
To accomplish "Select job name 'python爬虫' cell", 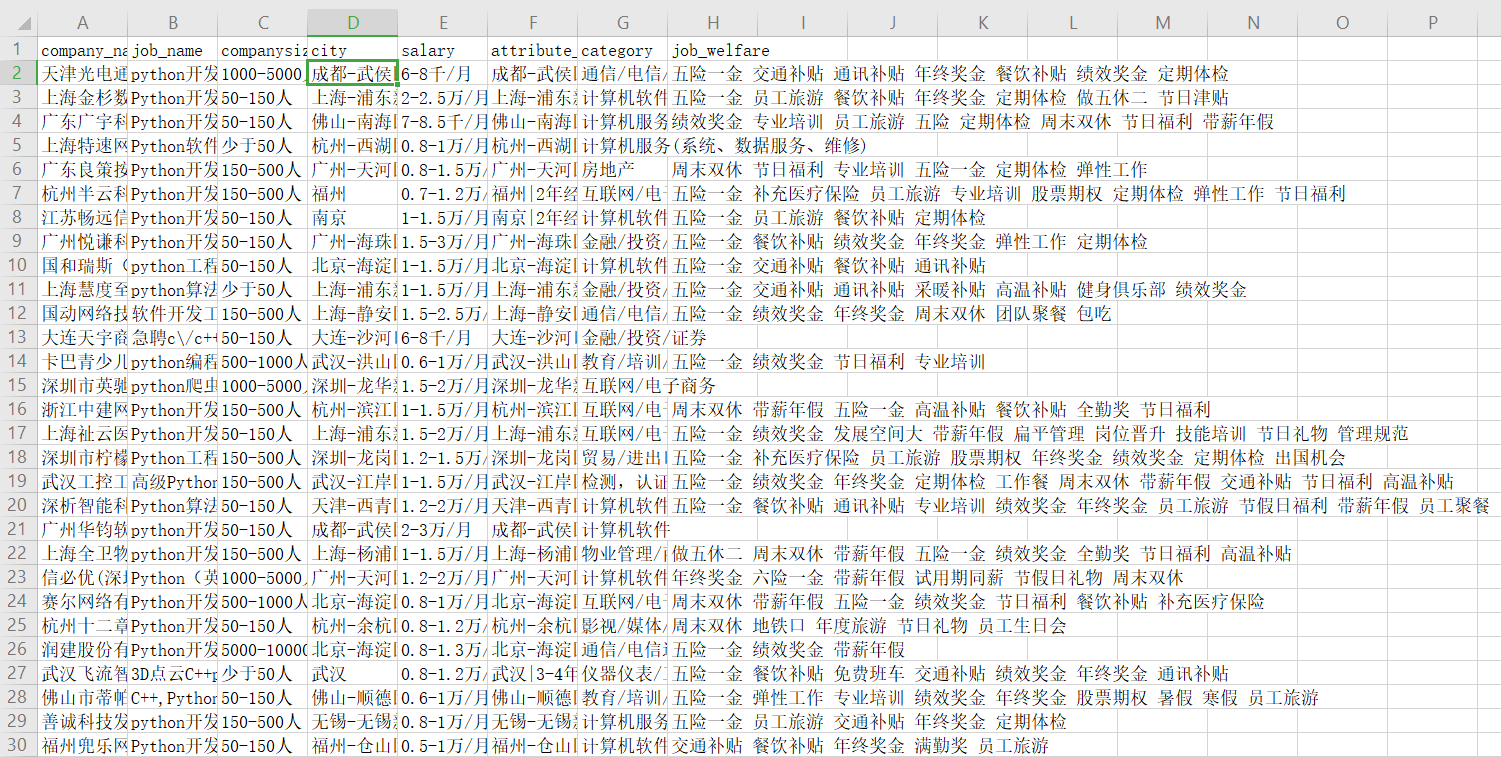I will (173, 386).
